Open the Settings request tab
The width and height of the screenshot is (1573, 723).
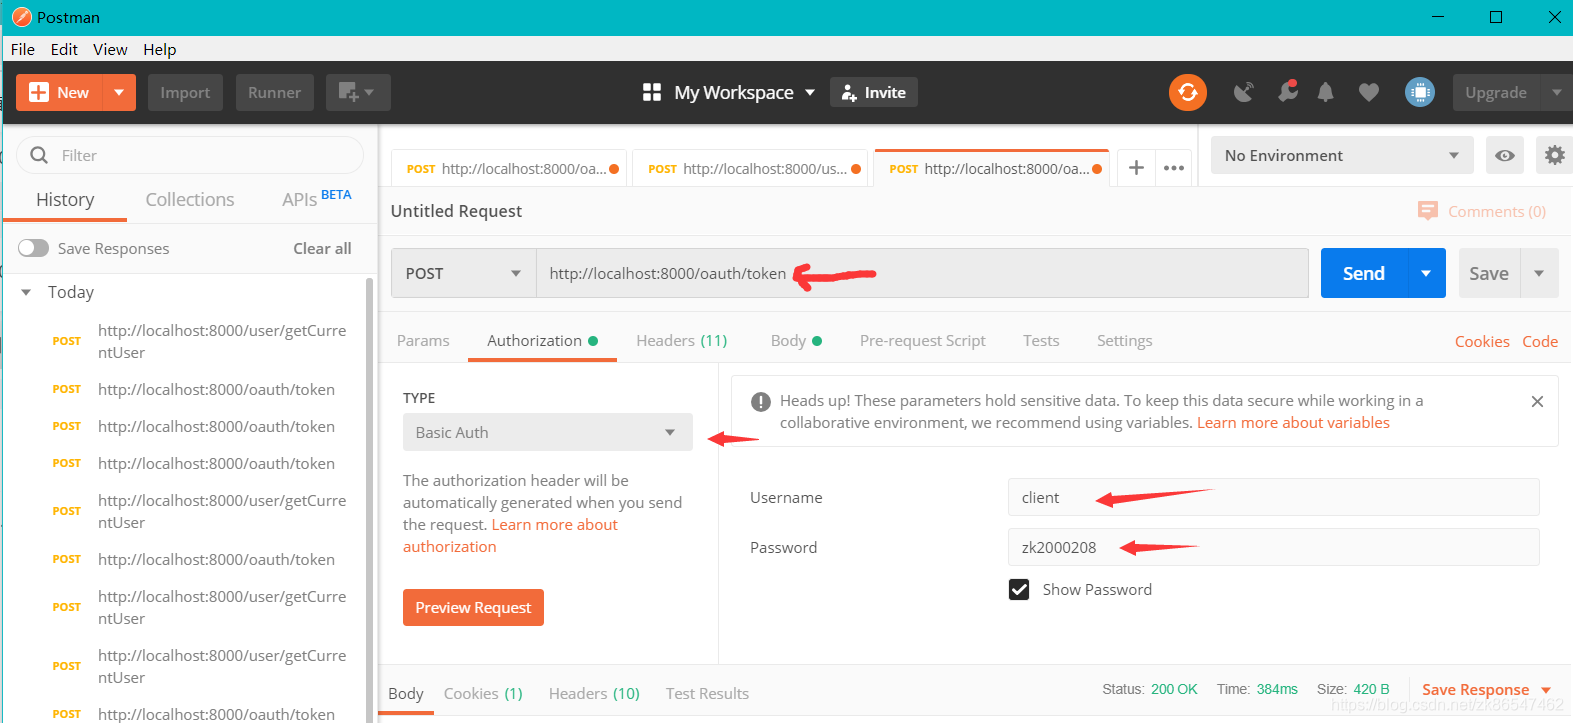coord(1124,341)
